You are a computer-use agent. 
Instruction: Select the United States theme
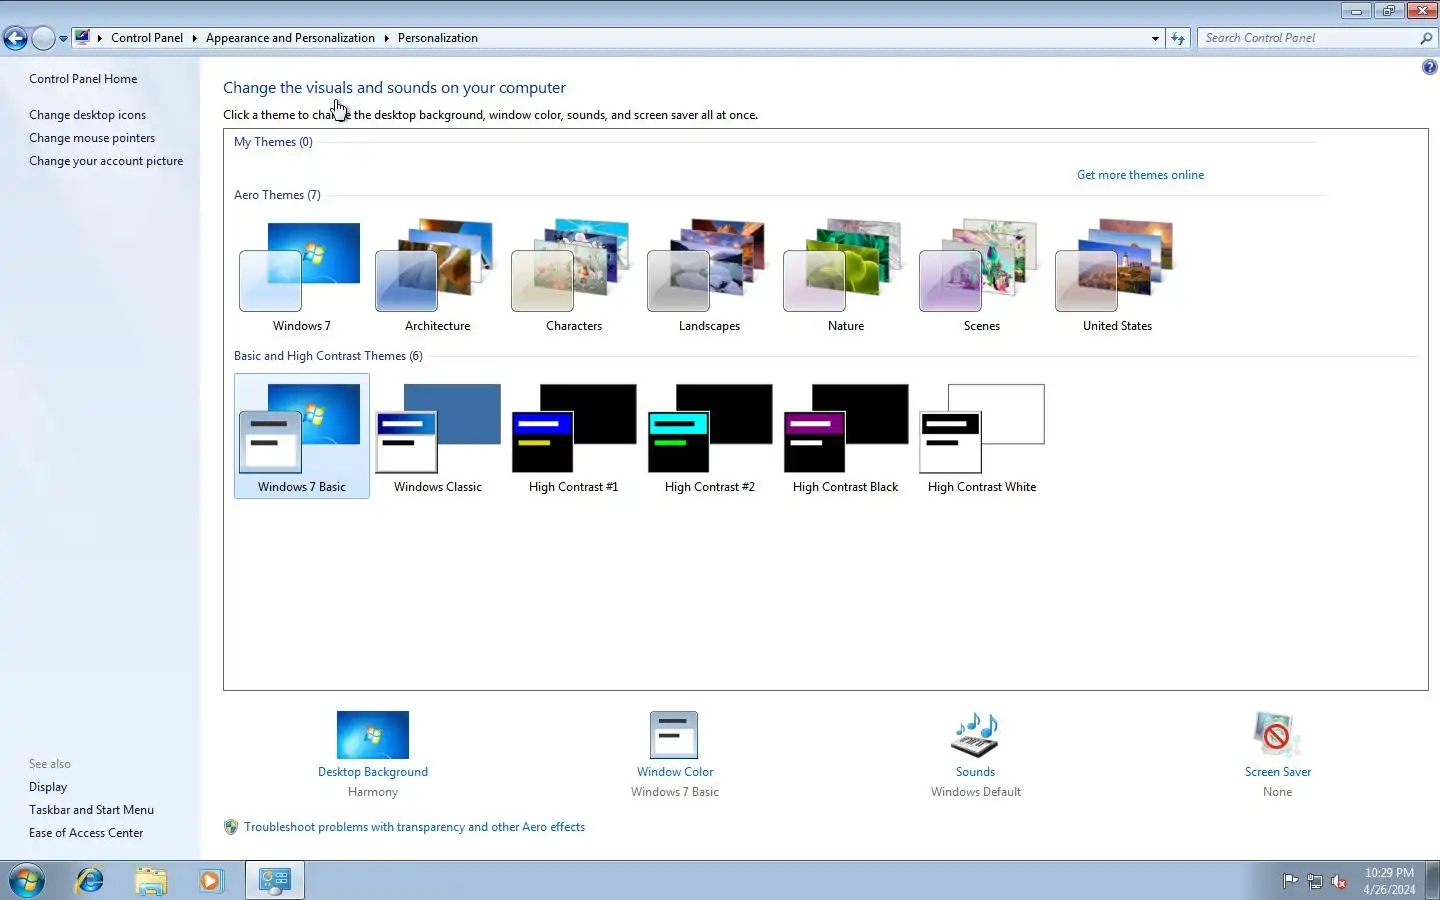1117,276
